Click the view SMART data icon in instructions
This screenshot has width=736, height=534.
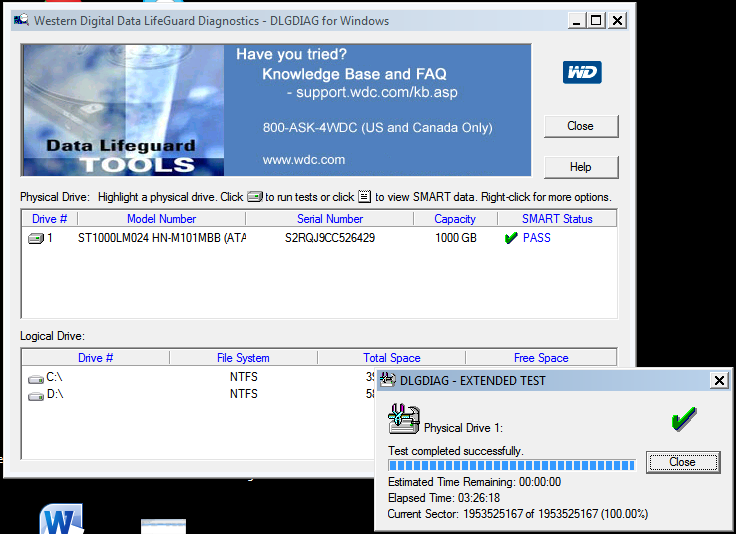(x=364, y=196)
